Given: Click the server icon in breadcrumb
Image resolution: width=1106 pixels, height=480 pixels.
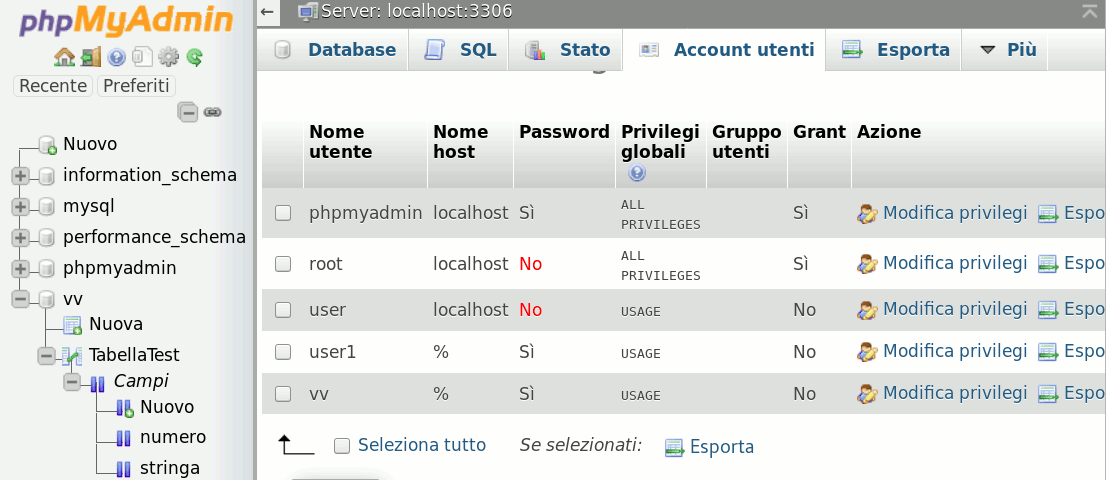Looking at the screenshot, I should [x=308, y=11].
